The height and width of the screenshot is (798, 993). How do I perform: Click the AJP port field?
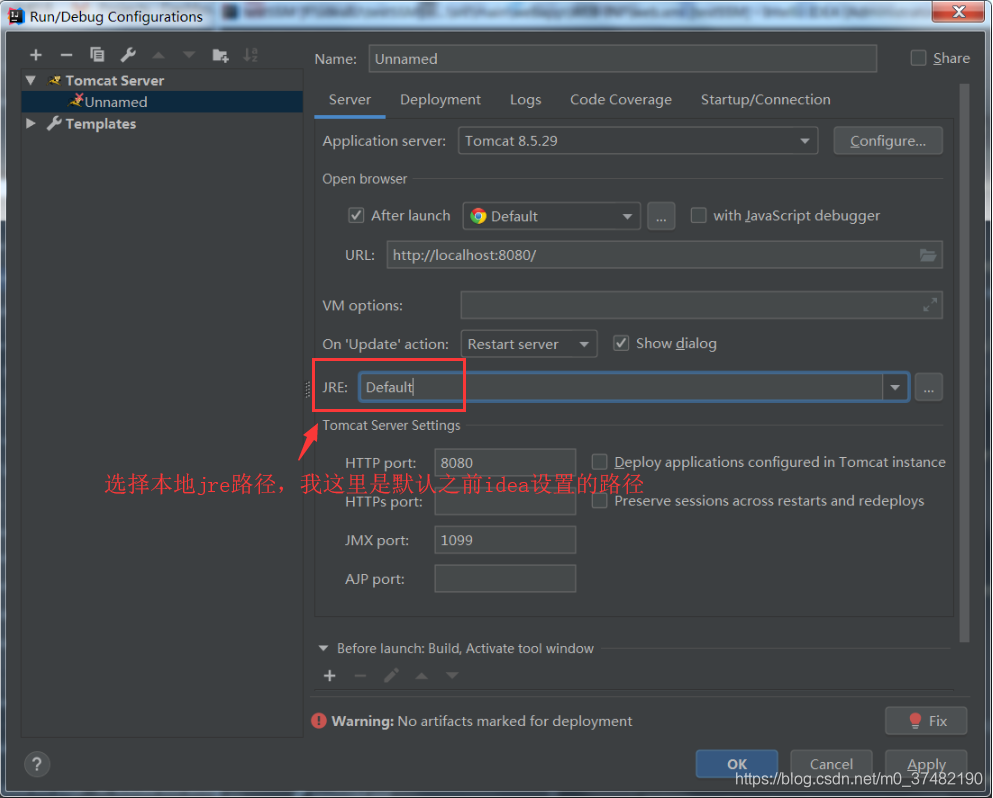coord(505,579)
